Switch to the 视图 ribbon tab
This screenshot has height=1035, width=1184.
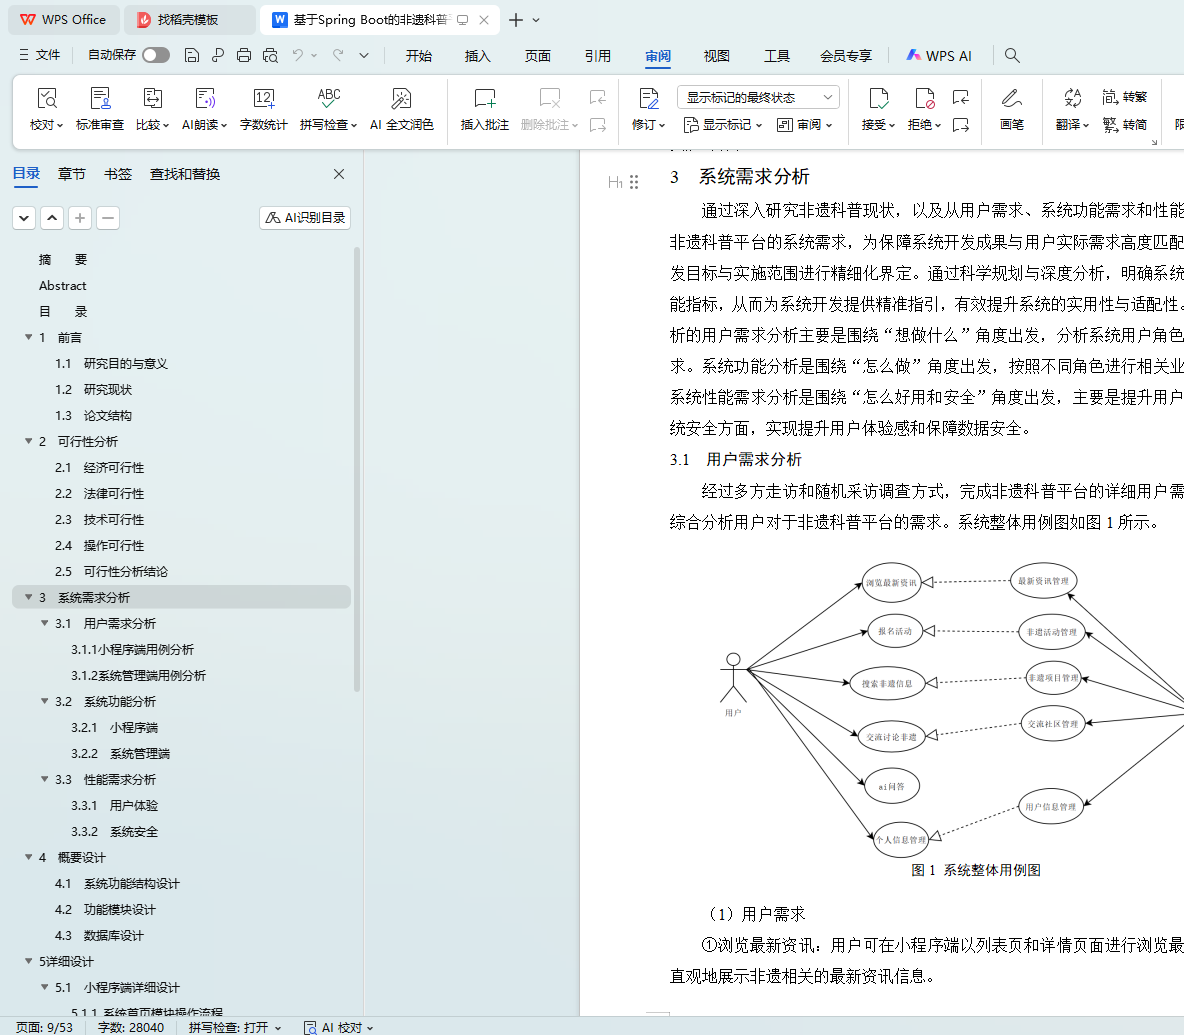[716, 56]
